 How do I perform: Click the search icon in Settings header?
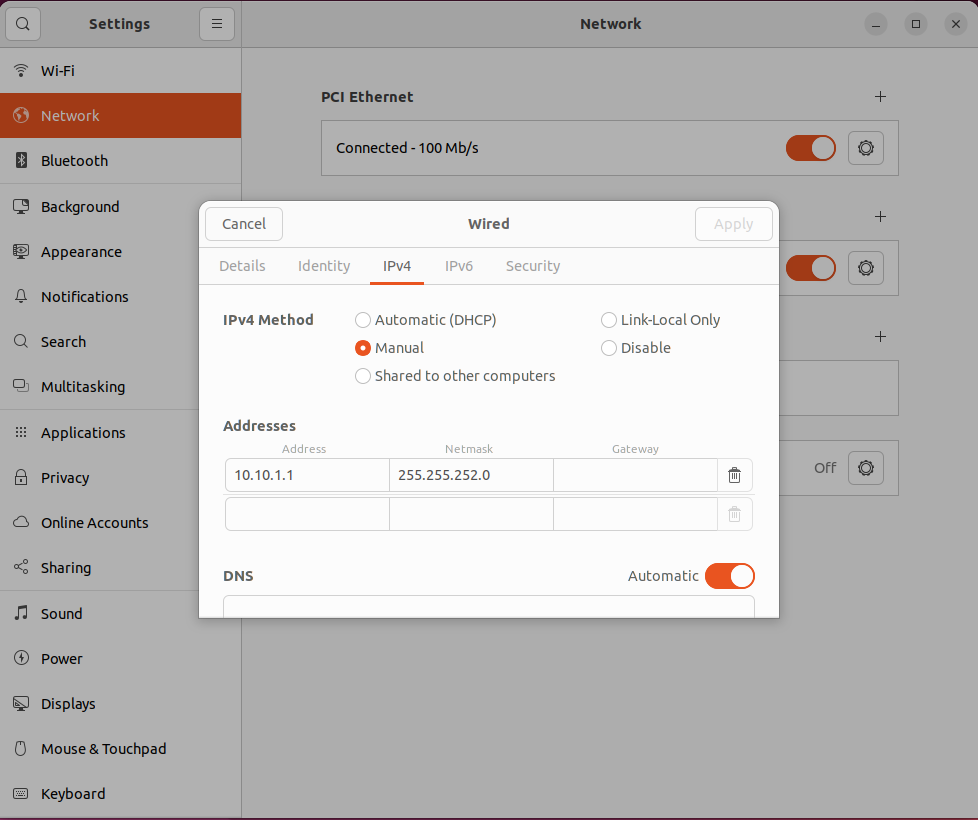(23, 24)
